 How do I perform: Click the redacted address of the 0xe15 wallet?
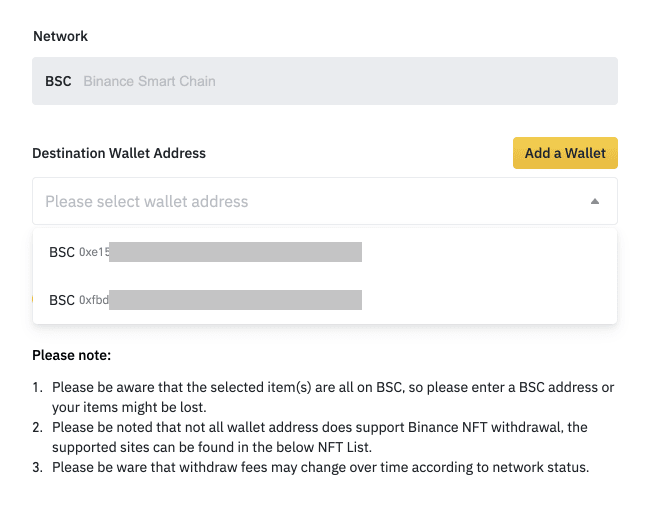[x=235, y=252]
